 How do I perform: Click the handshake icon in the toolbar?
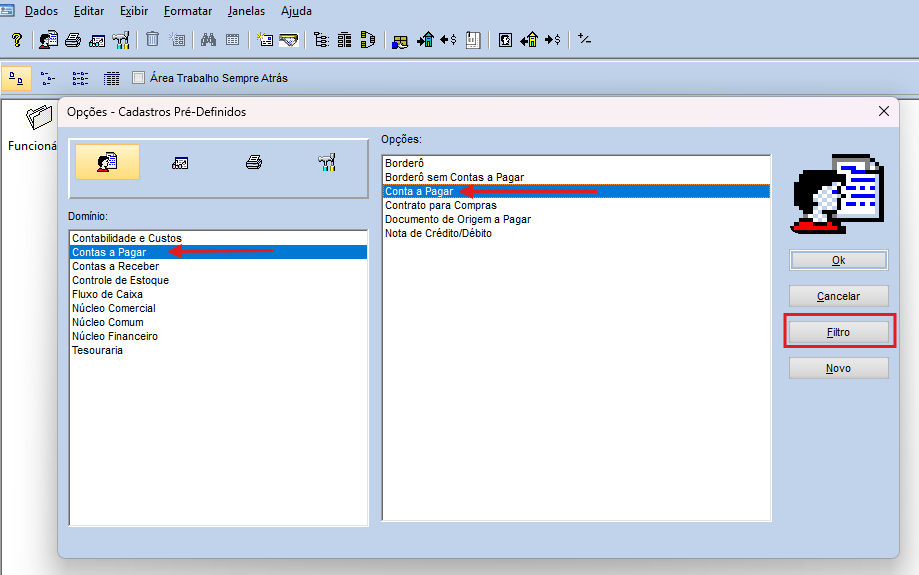pyautogui.click(x=289, y=40)
